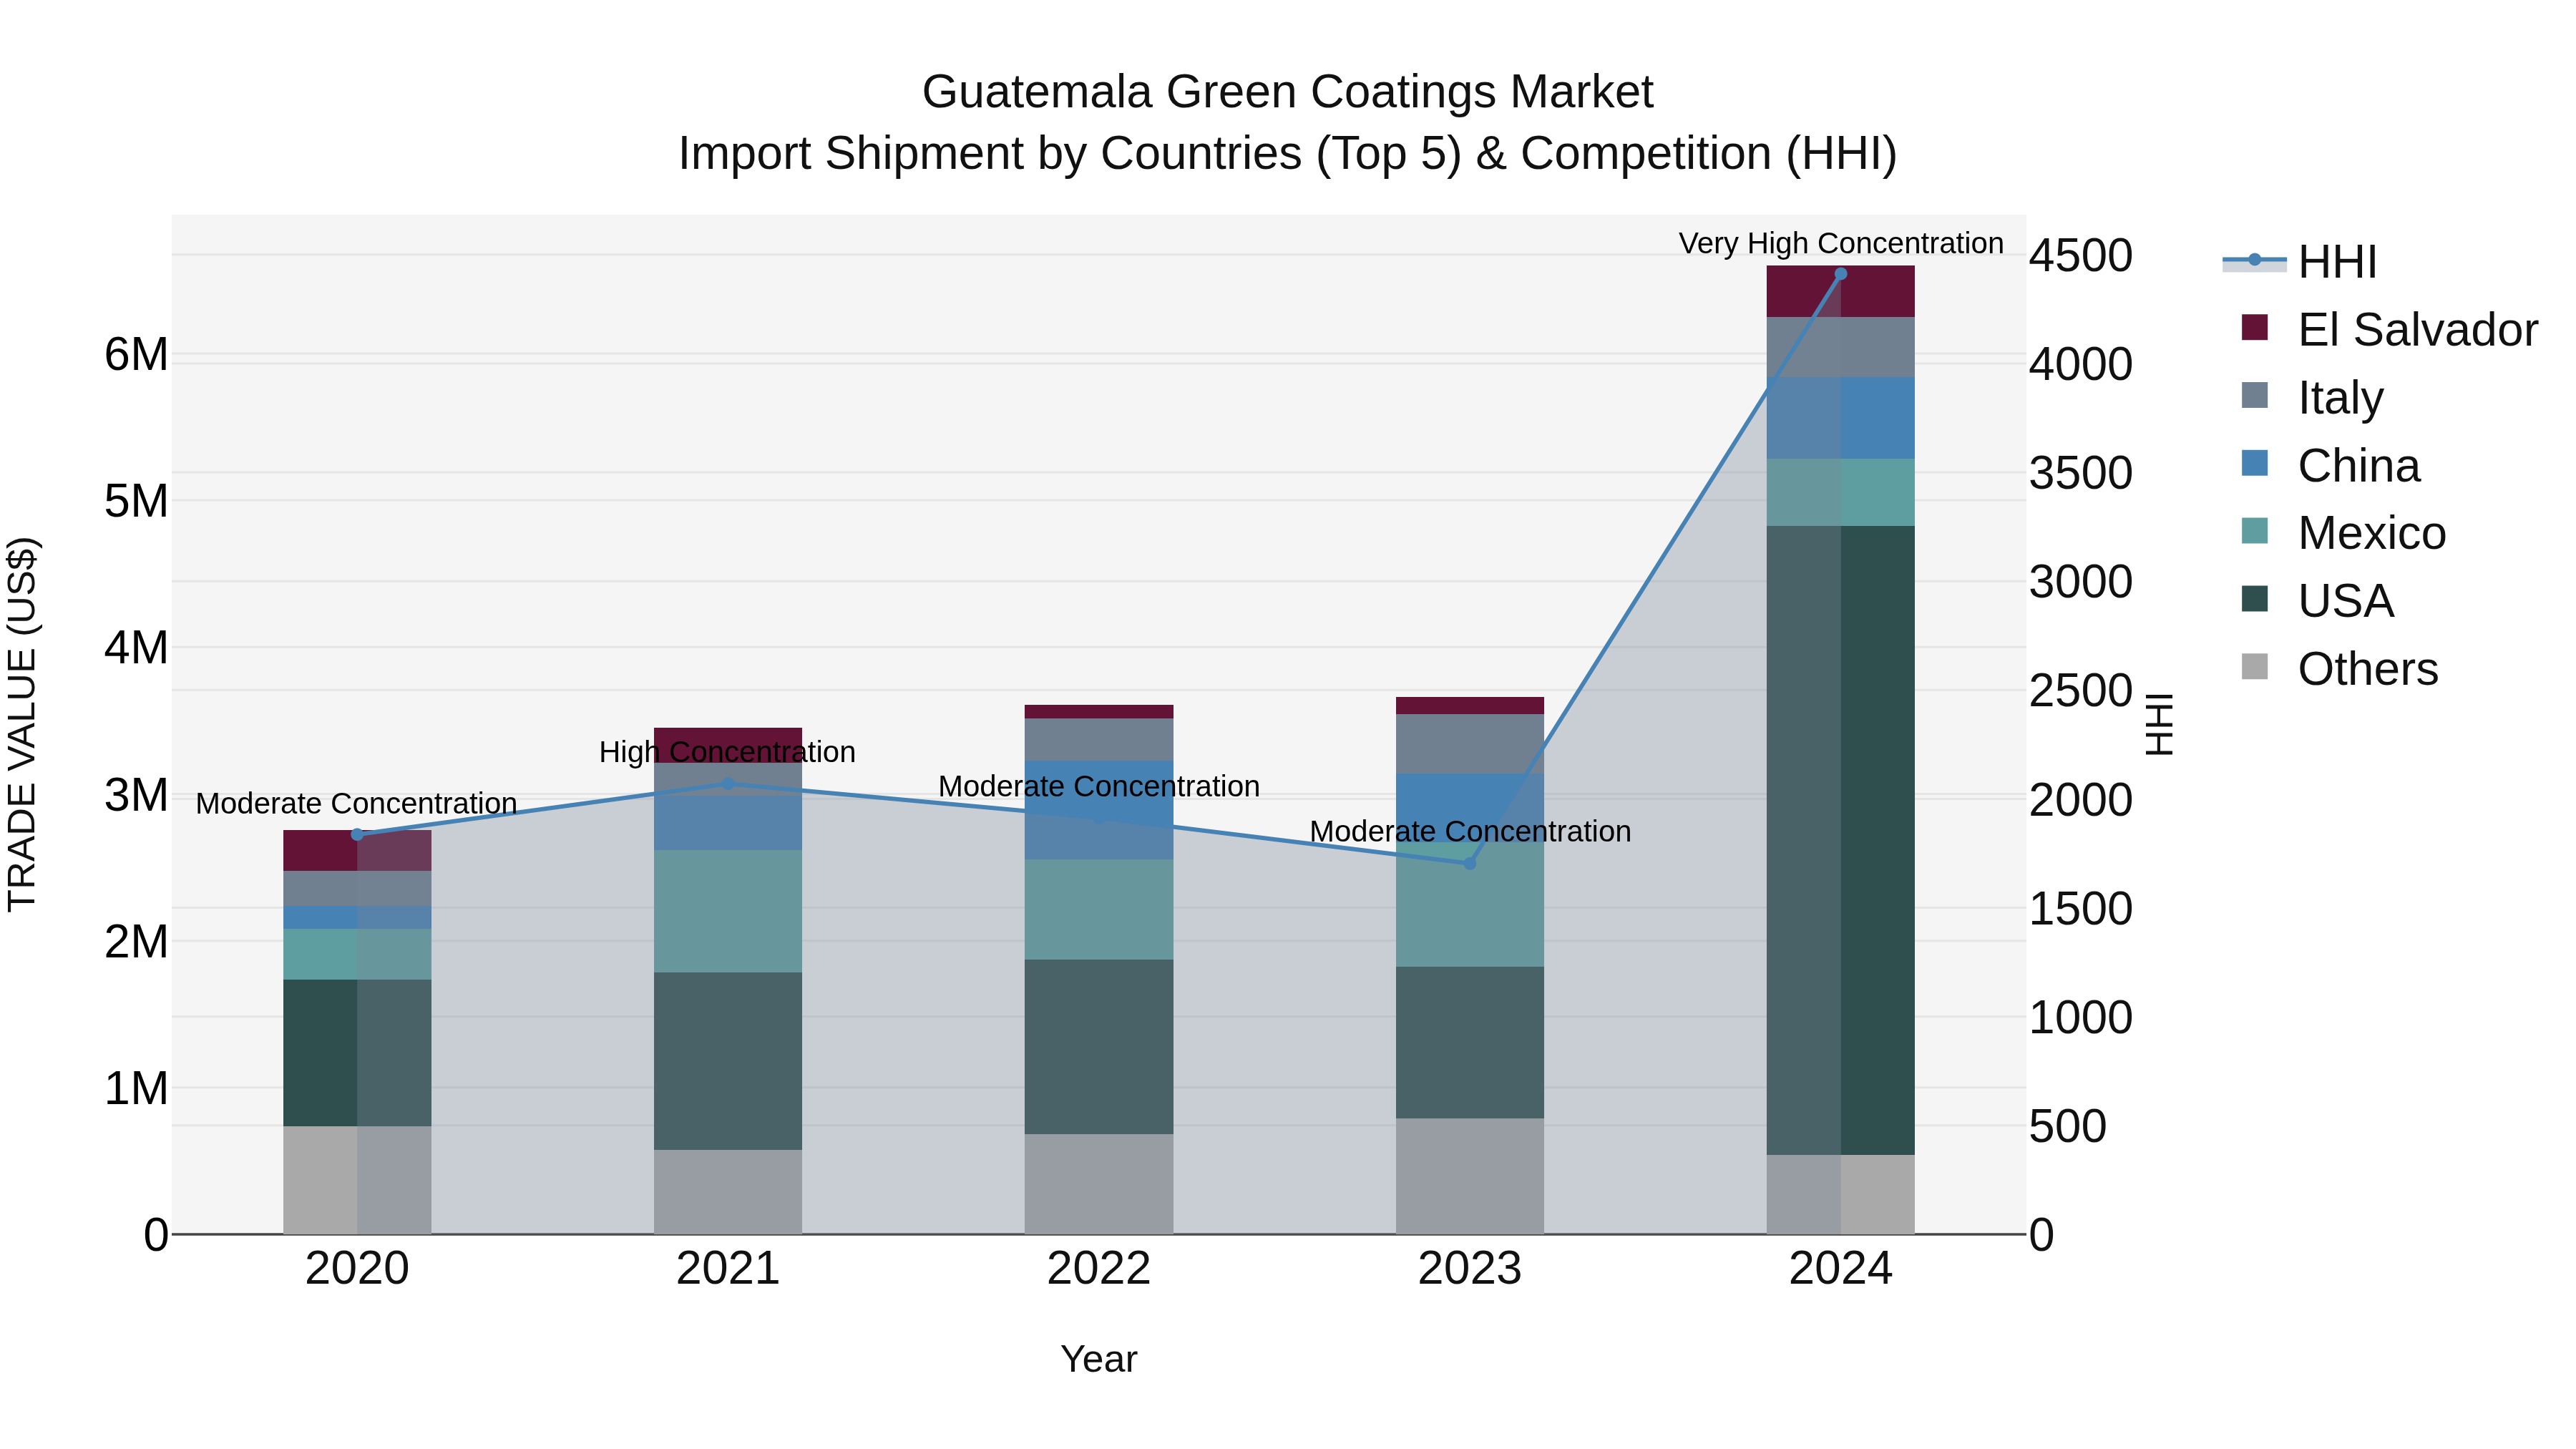Toggle Mexico series in legend

[x=2343, y=533]
